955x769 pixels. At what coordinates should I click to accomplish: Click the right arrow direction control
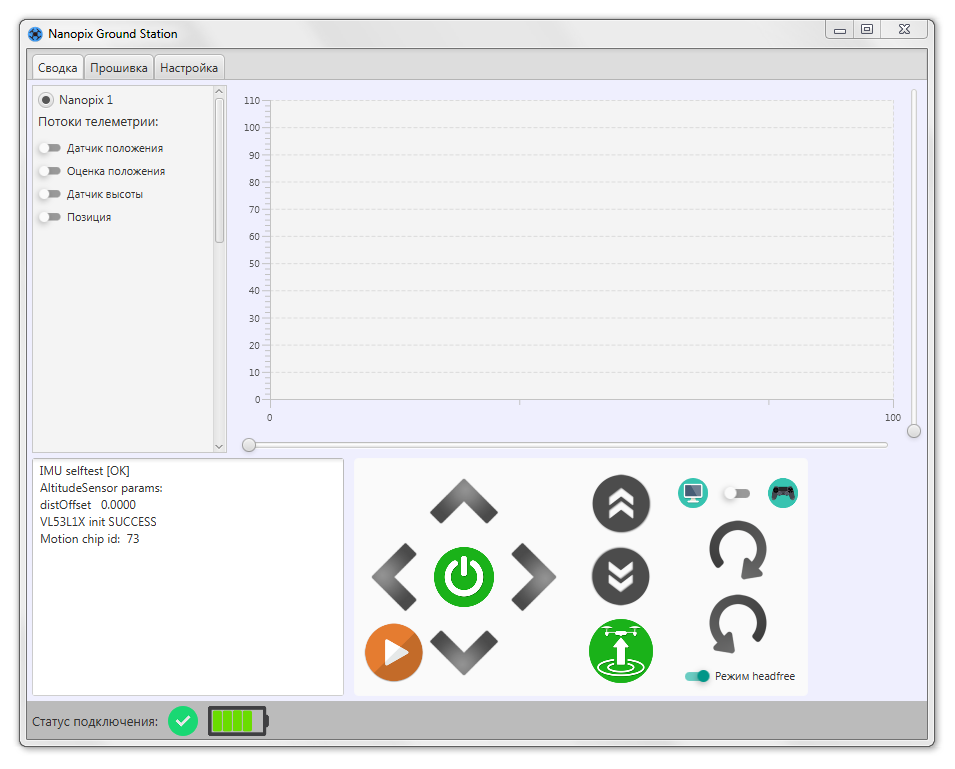(534, 577)
